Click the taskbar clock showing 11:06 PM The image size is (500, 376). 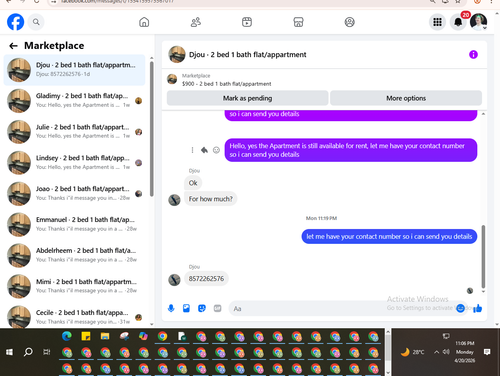point(465,352)
